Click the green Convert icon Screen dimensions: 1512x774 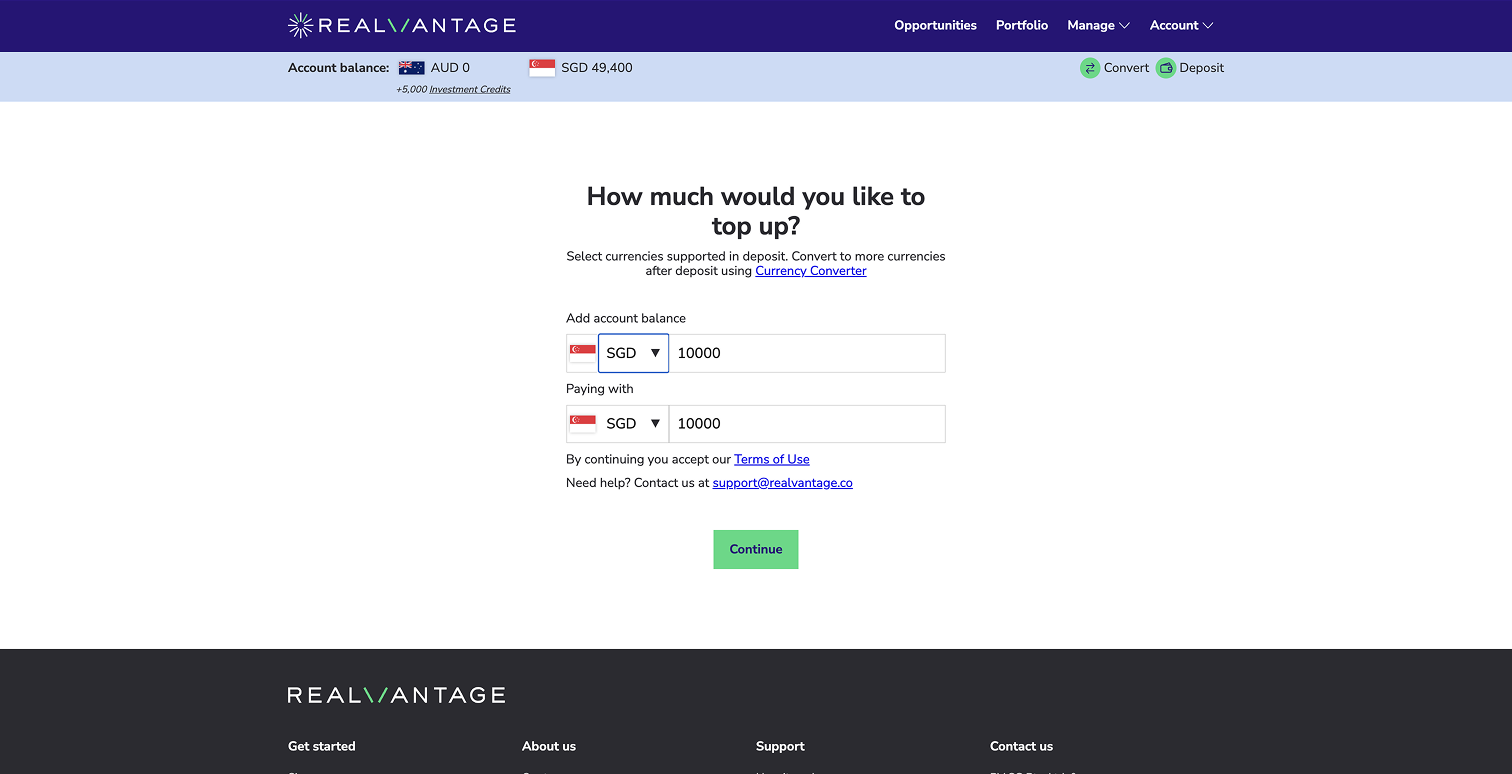(1089, 68)
